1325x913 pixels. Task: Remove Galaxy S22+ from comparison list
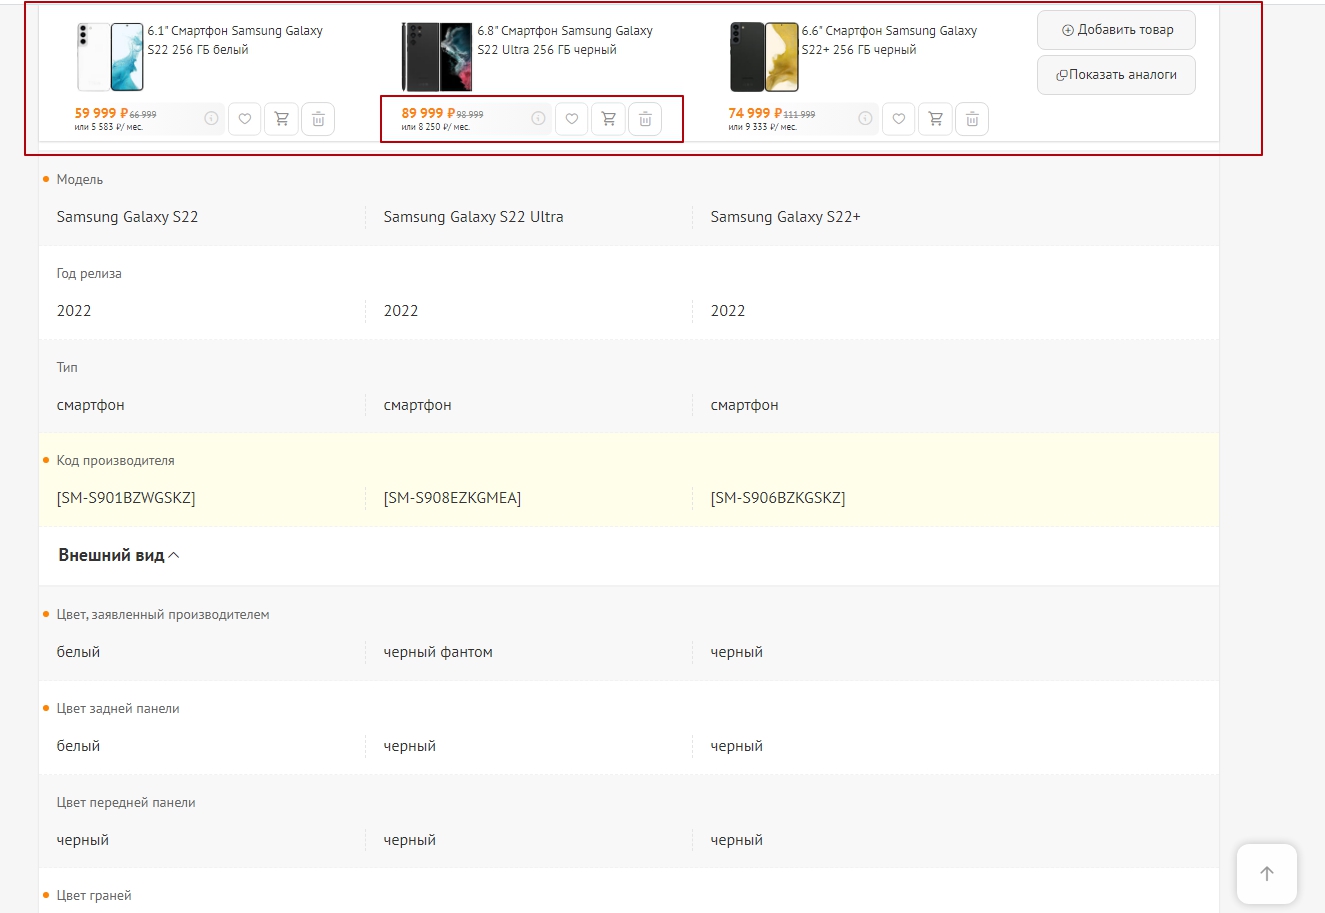click(972, 119)
